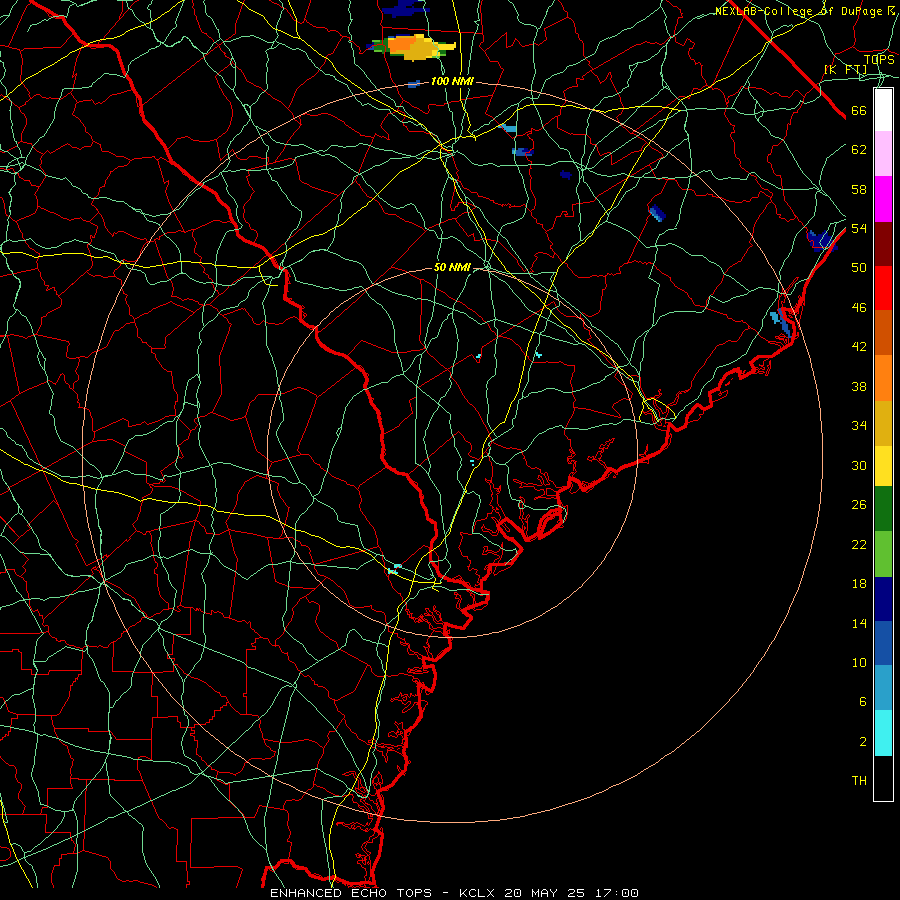Viewport: 900px width, 900px height.
Task: Click the ENHANCED ECHO TOPS caption
Action: (351, 893)
